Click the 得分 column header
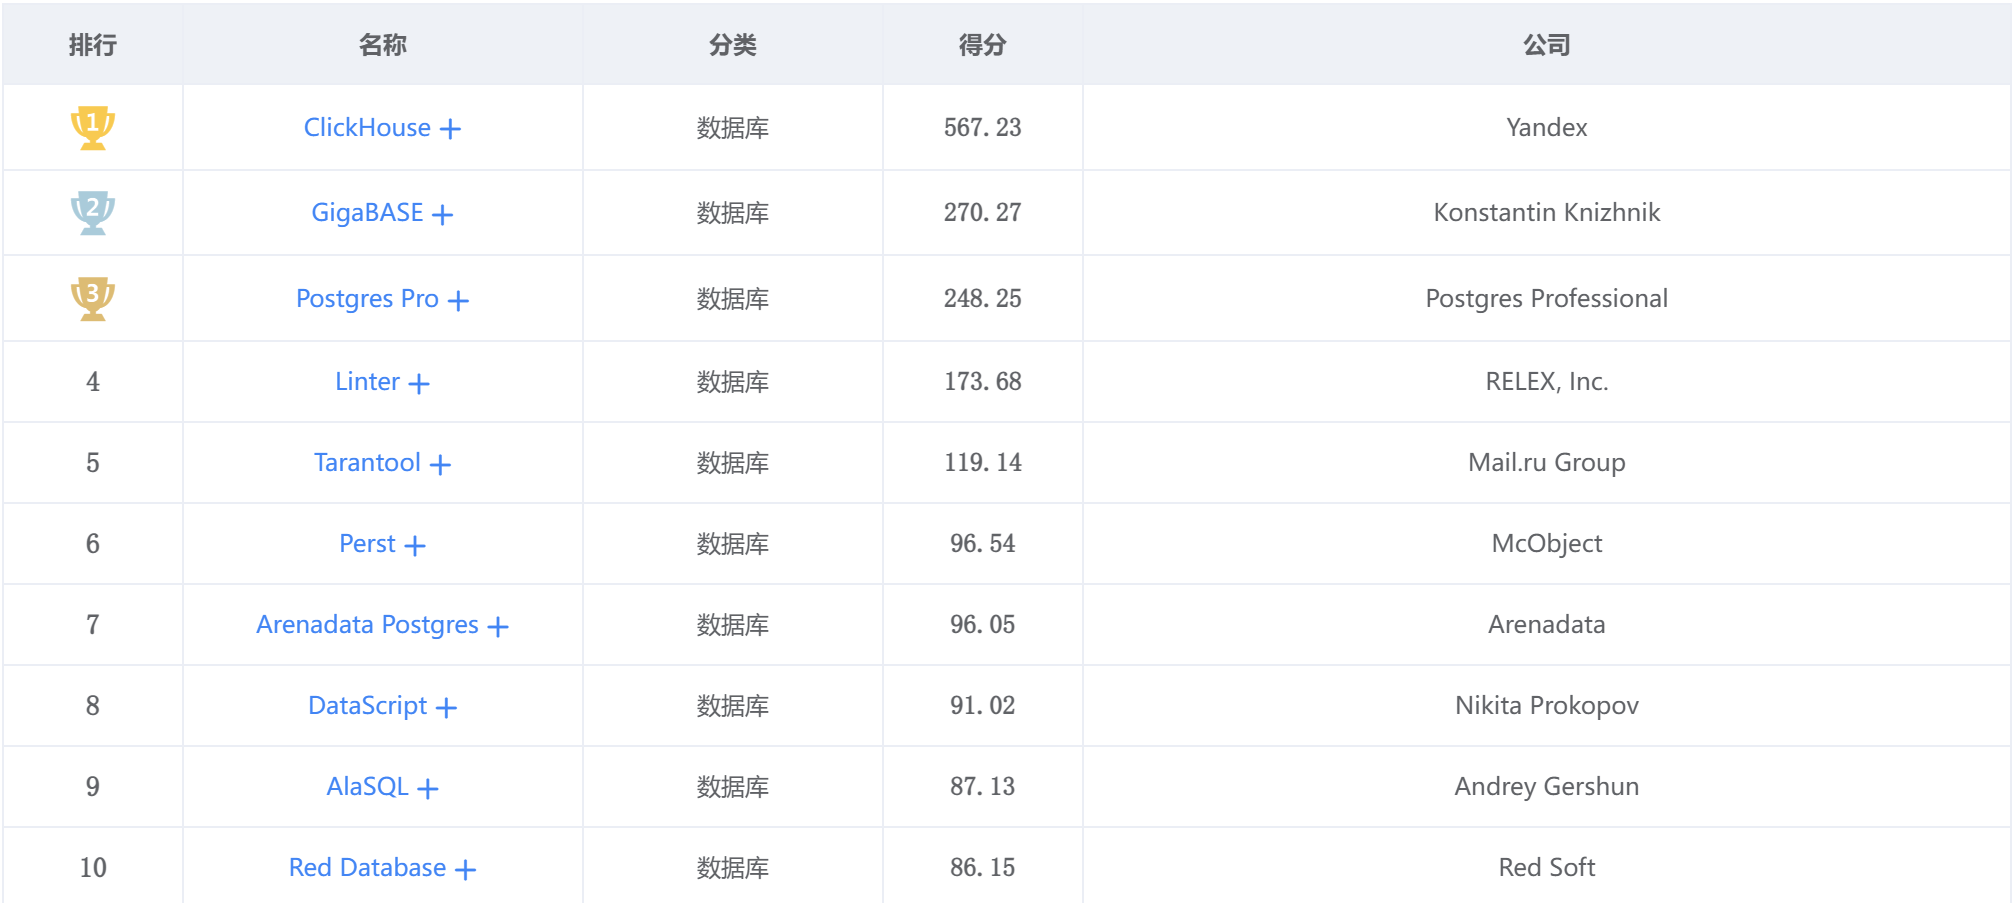 coord(982,45)
